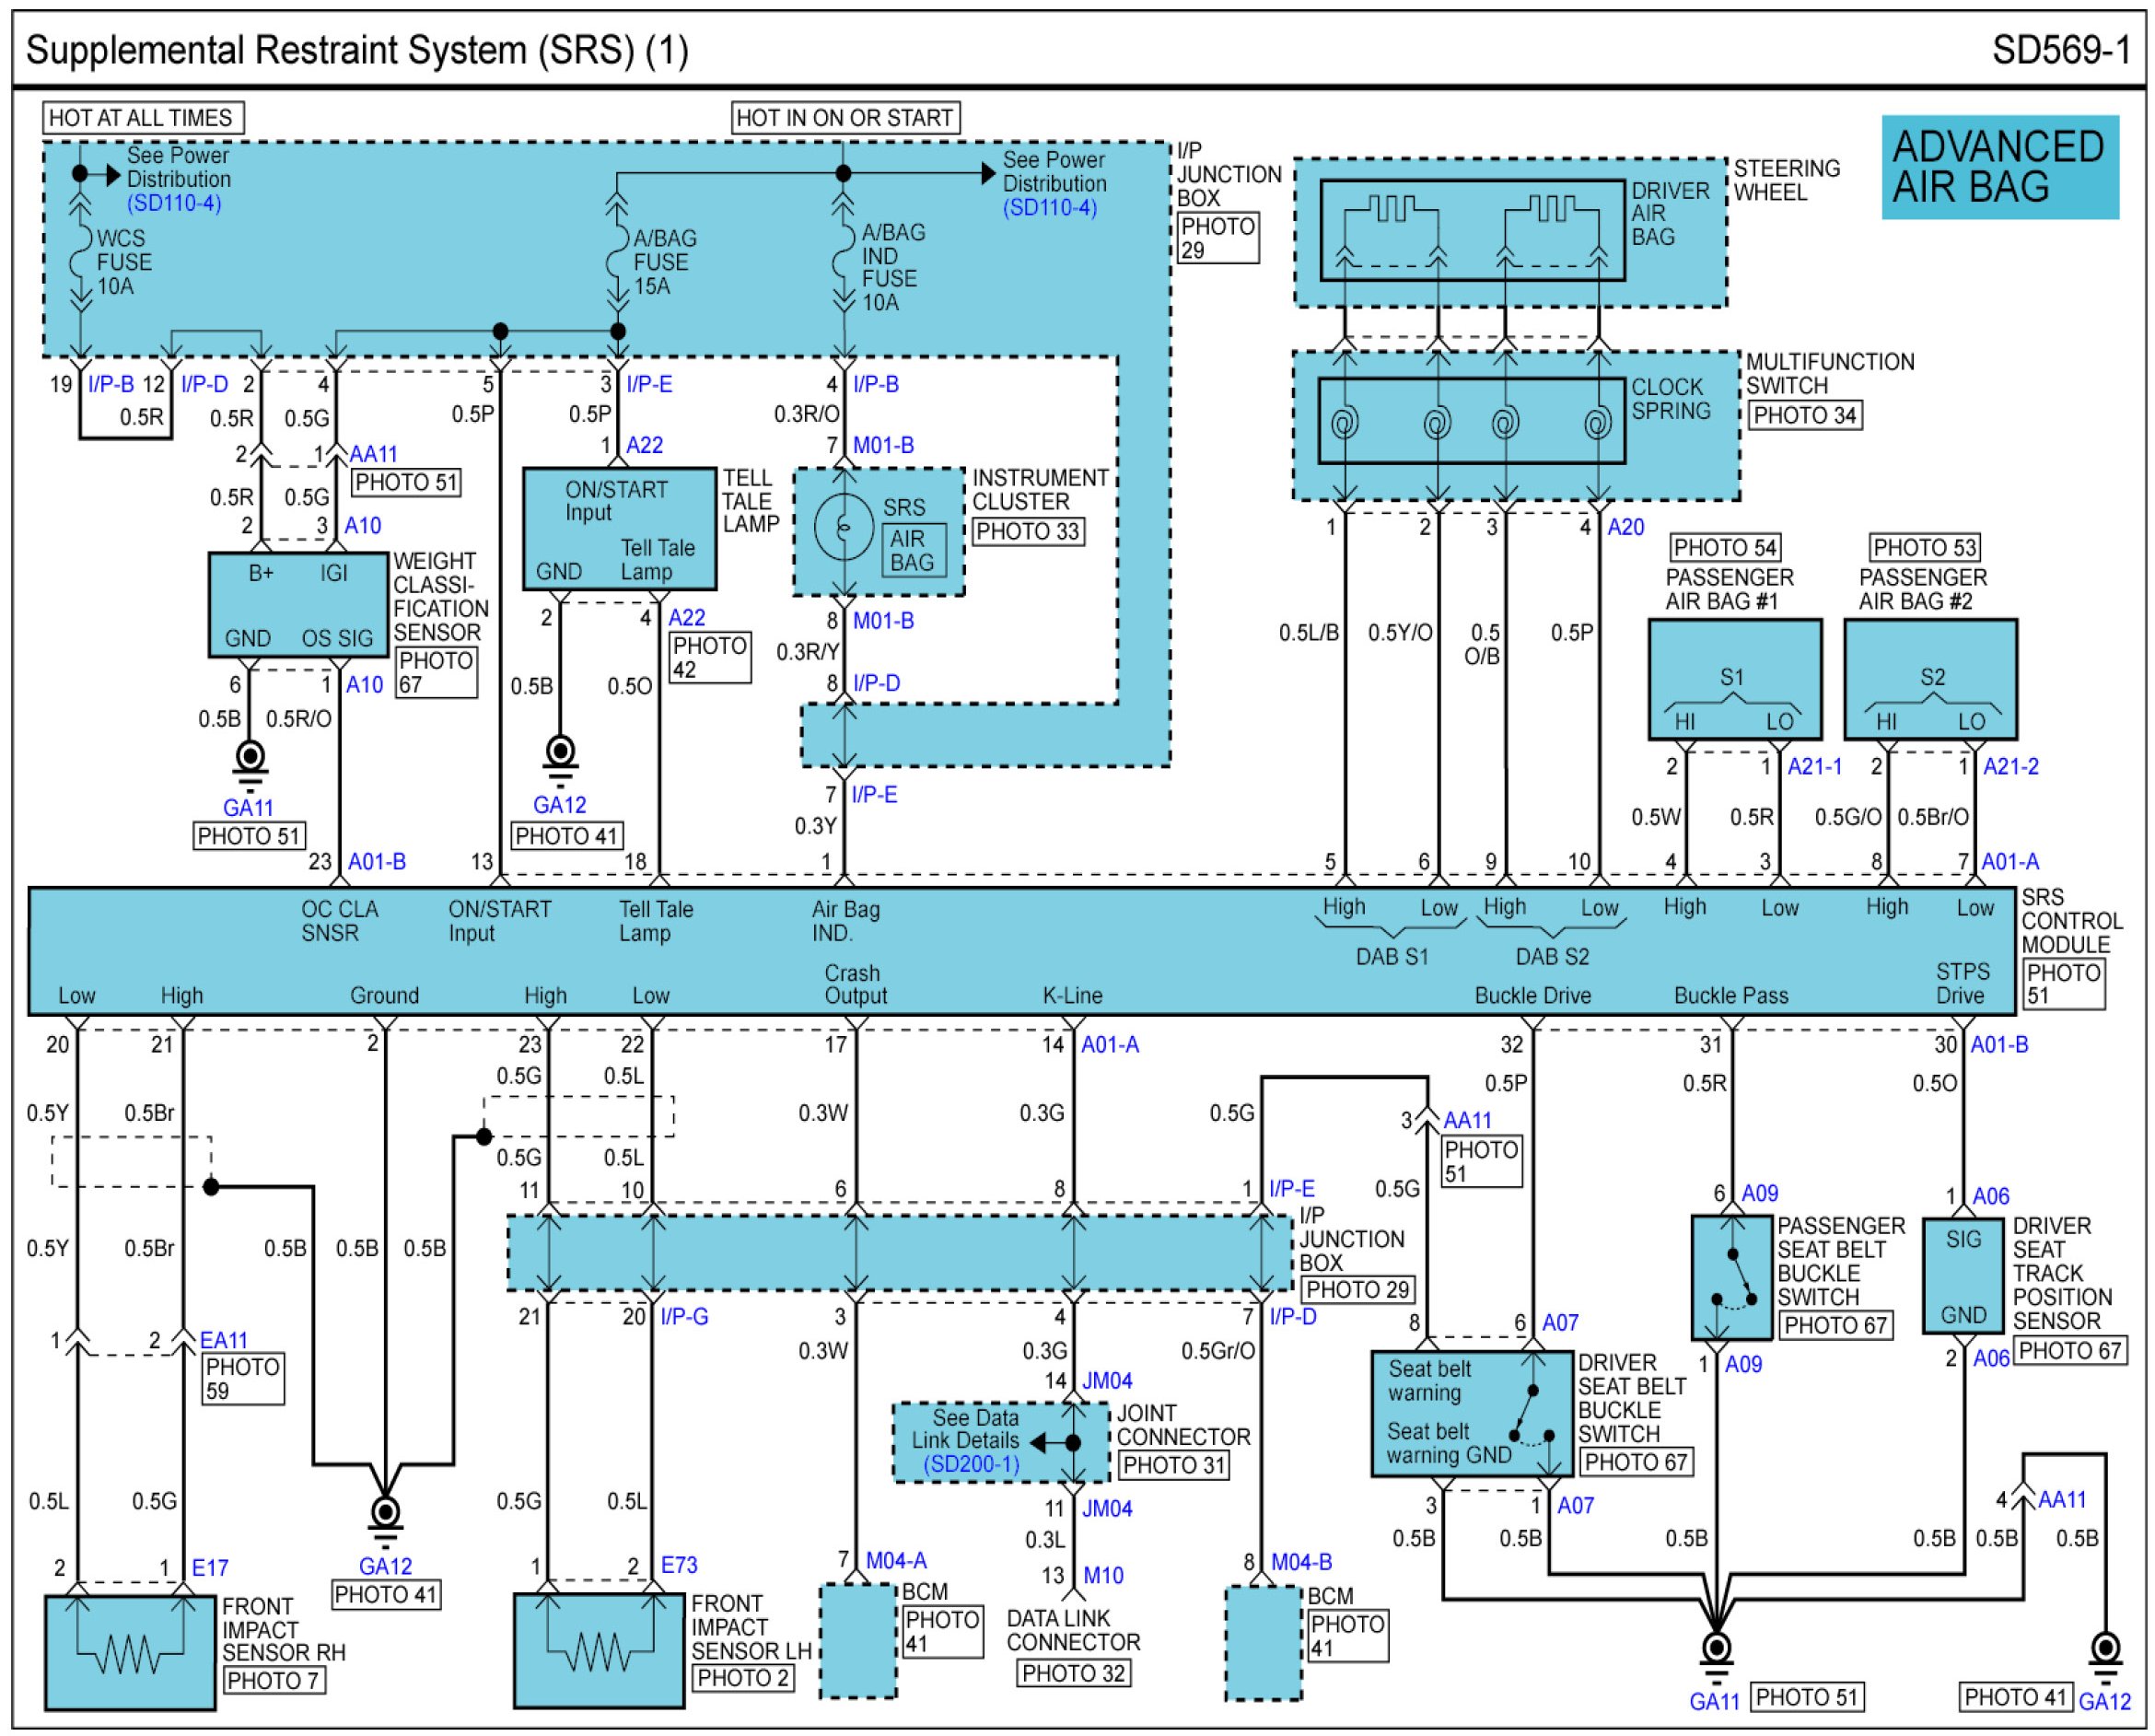Click the A/BAG fuse 15A symbol

pyautogui.click(x=618, y=262)
